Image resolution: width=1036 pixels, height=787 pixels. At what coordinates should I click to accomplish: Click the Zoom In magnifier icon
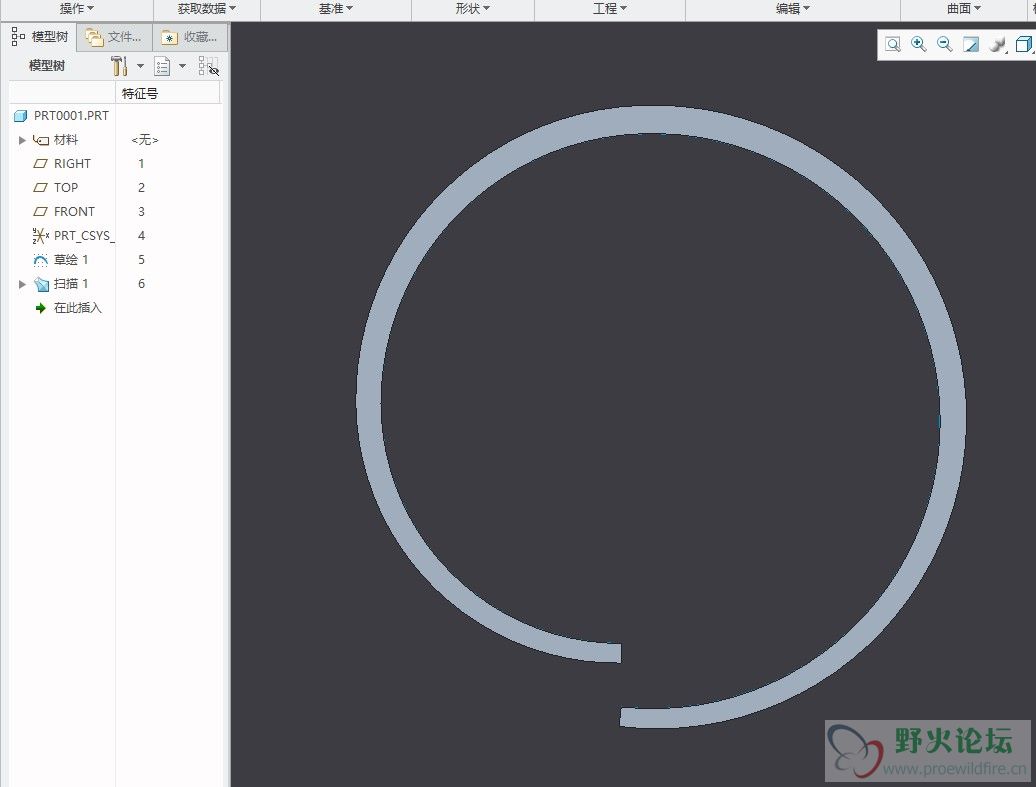918,44
